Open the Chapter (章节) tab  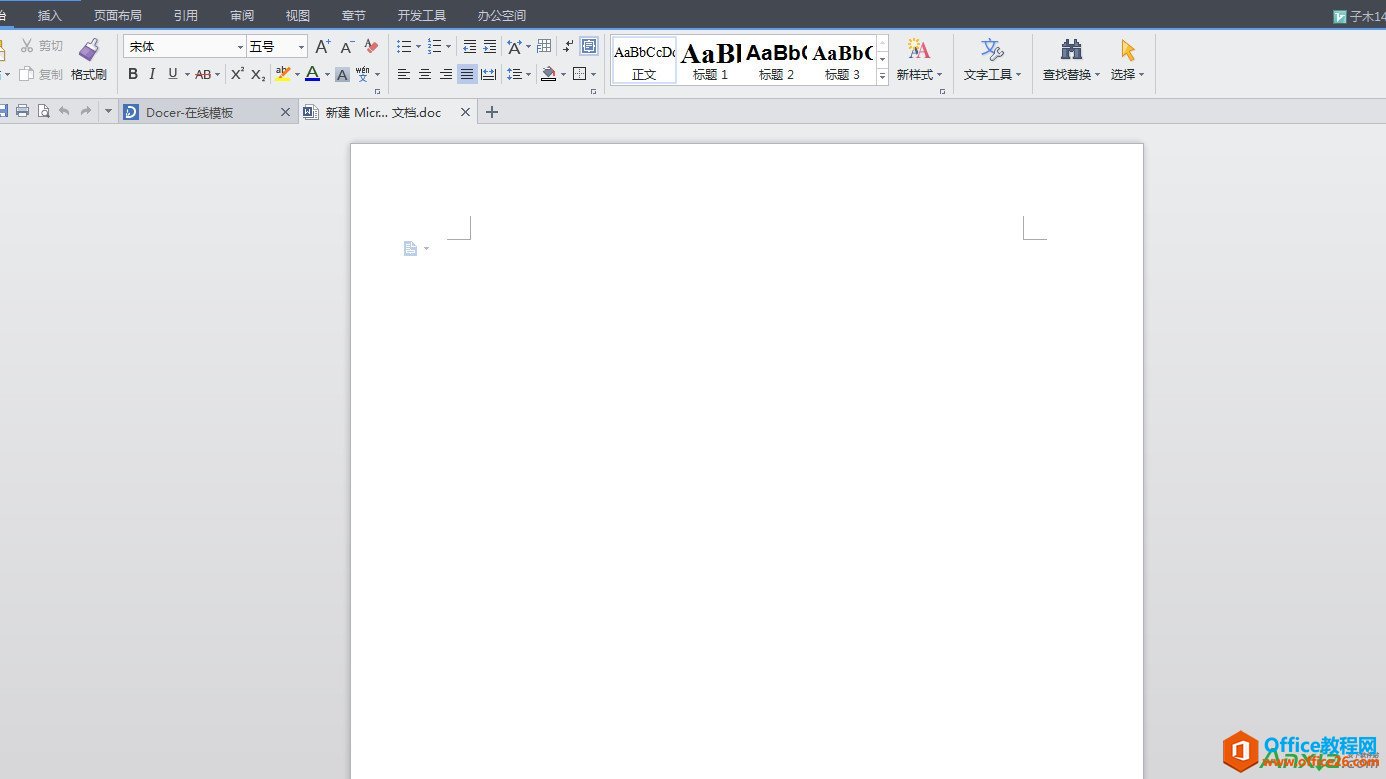tap(354, 15)
